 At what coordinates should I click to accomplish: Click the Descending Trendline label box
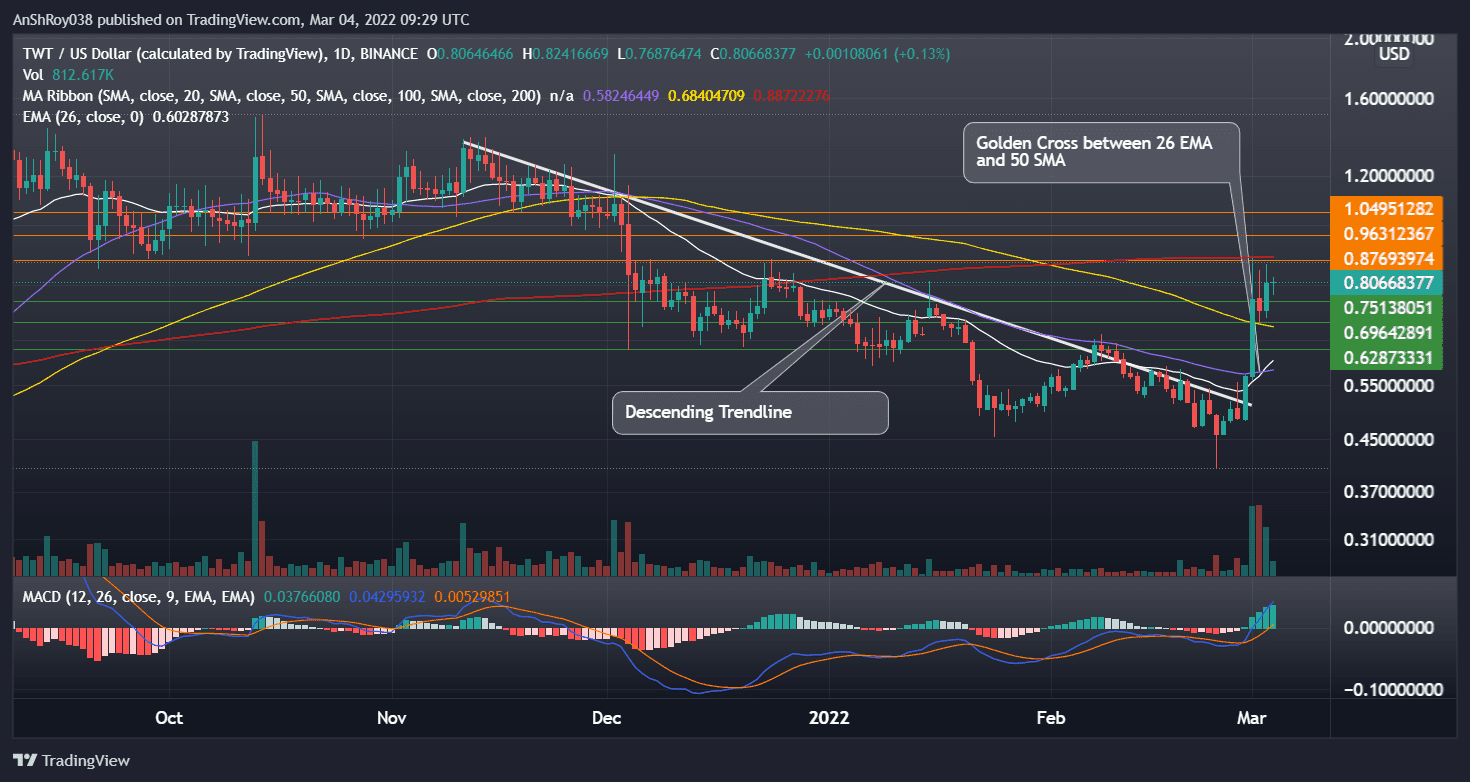[x=749, y=412]
